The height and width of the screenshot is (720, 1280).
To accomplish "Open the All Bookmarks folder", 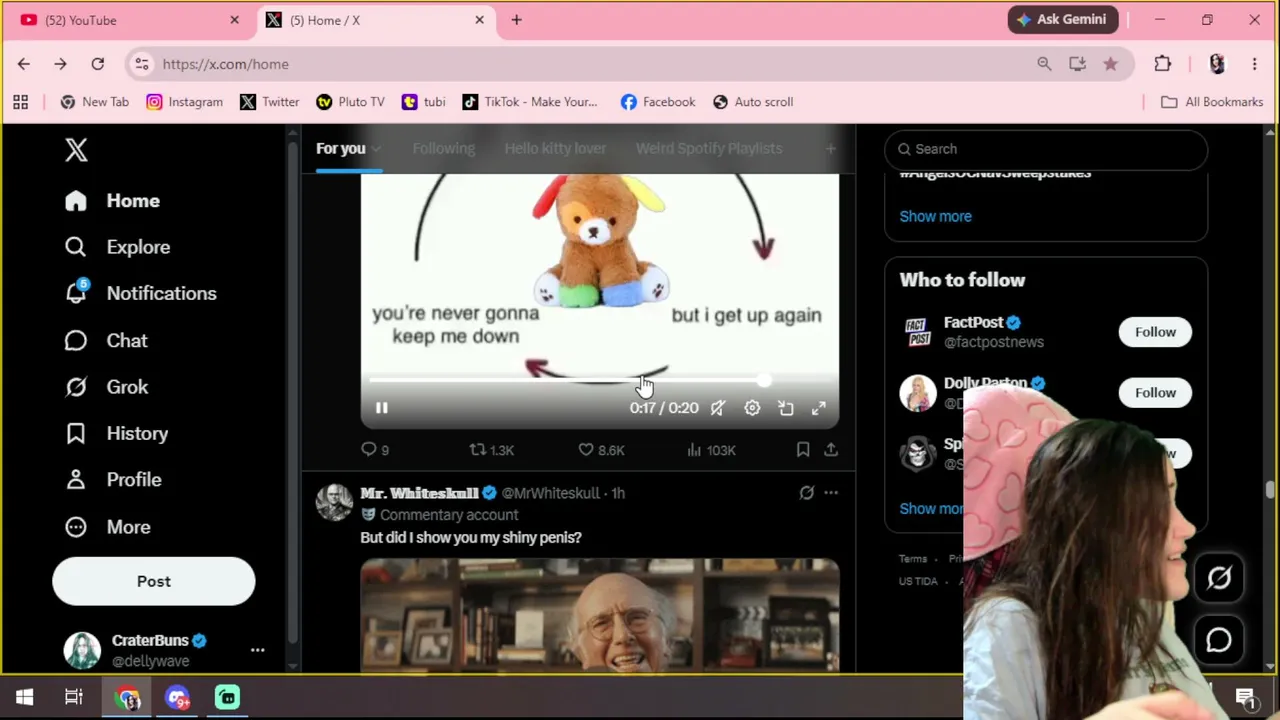I will pos(1211,102).
